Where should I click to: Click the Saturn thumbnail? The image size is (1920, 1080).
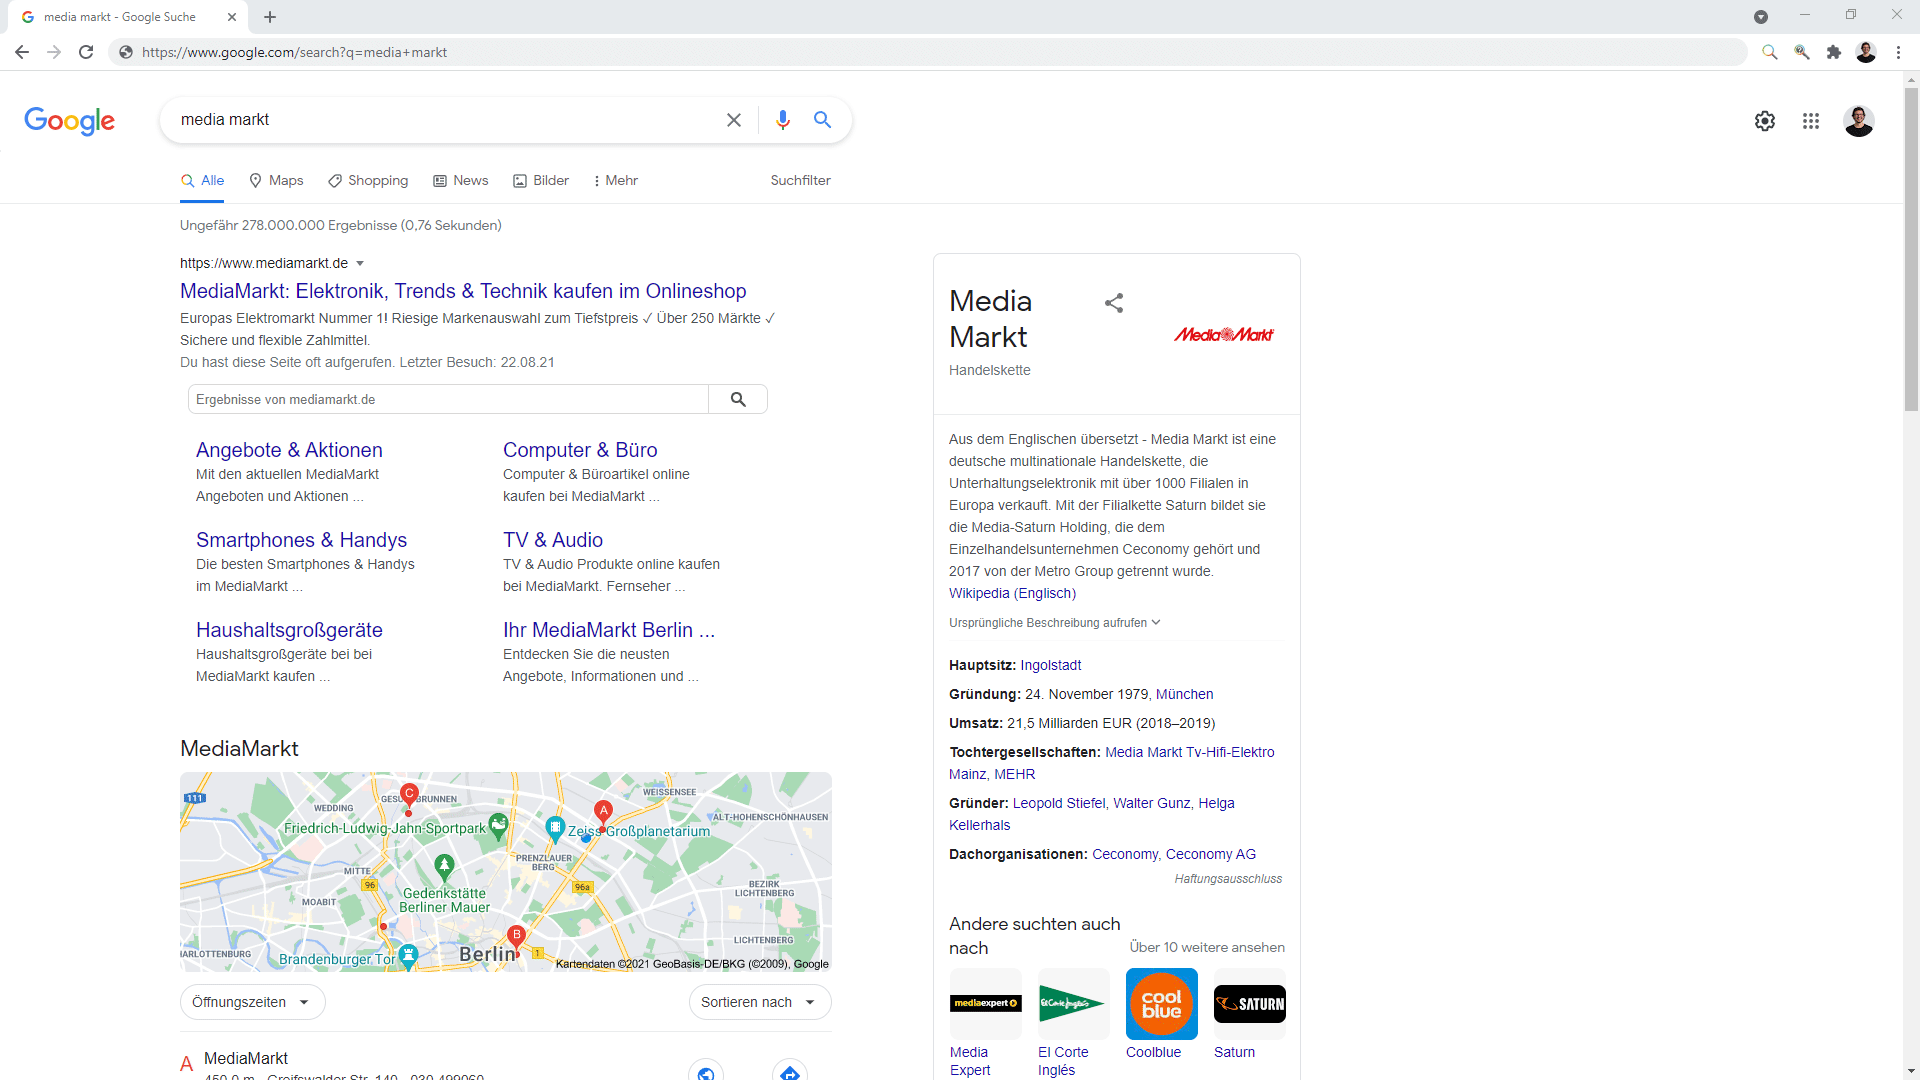click(x=1249, y=1003)
